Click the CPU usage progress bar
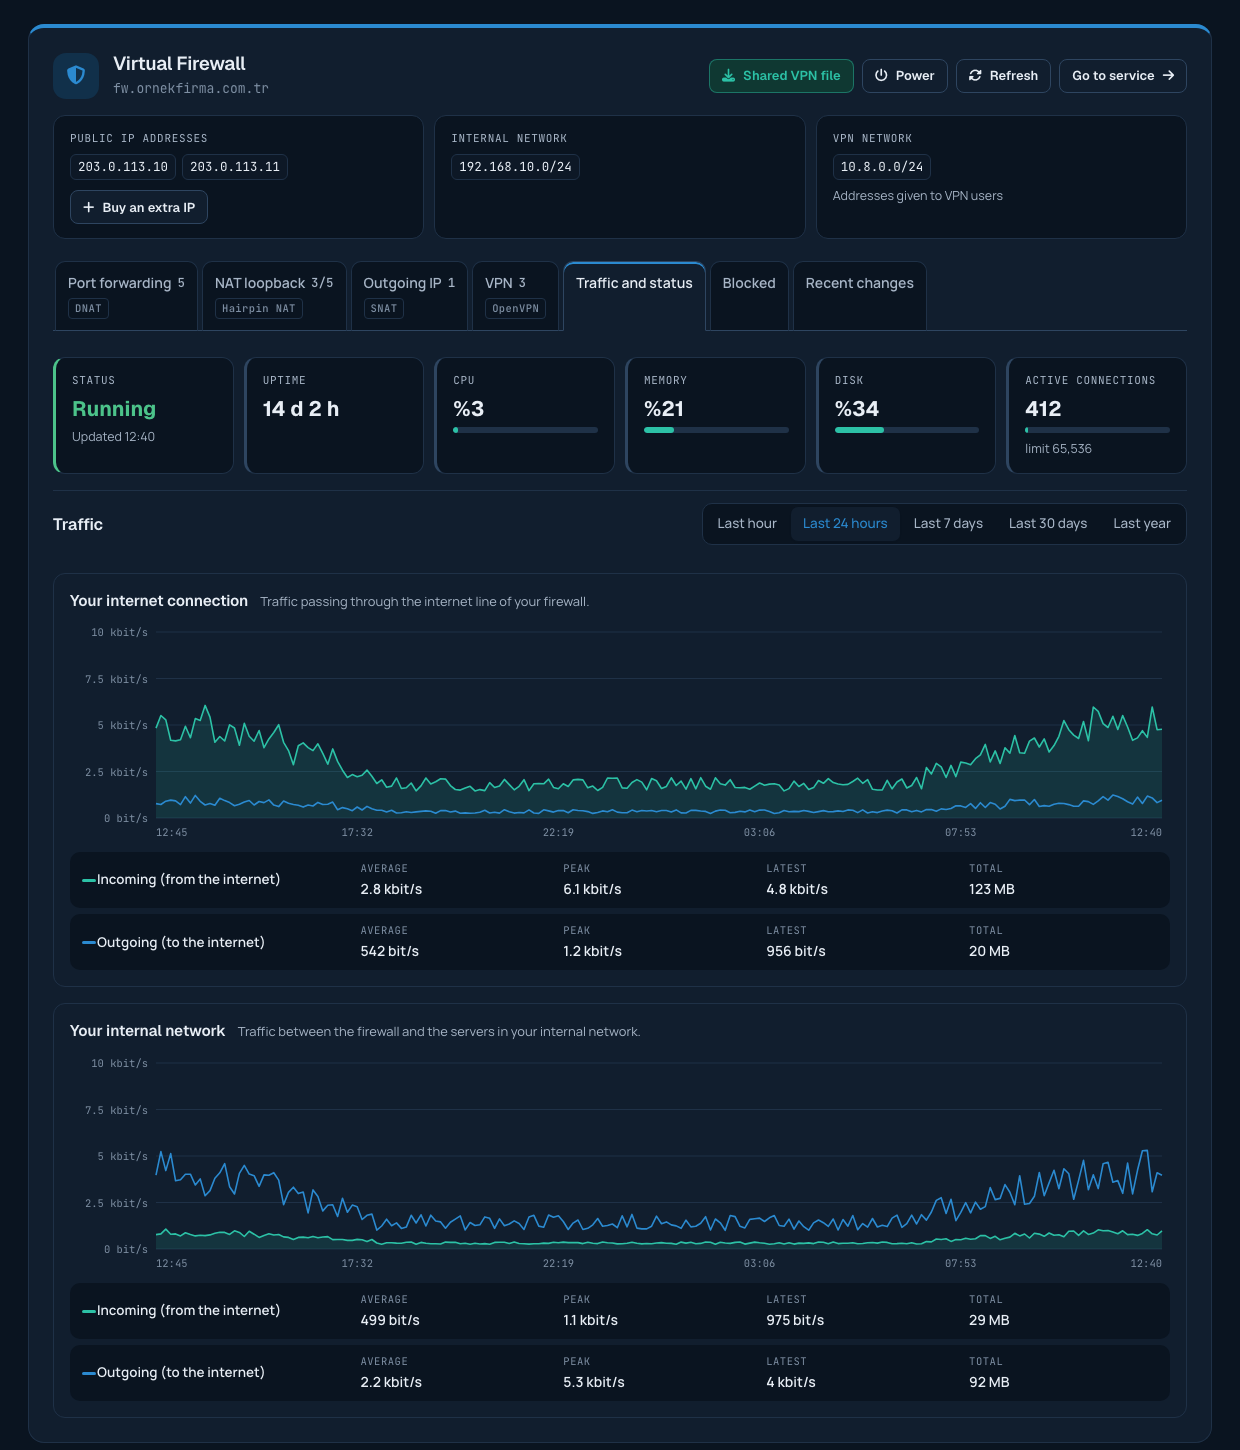The height and width of the screenshot is (1450, 1240). pyautogui.click(x=525, y=430)
